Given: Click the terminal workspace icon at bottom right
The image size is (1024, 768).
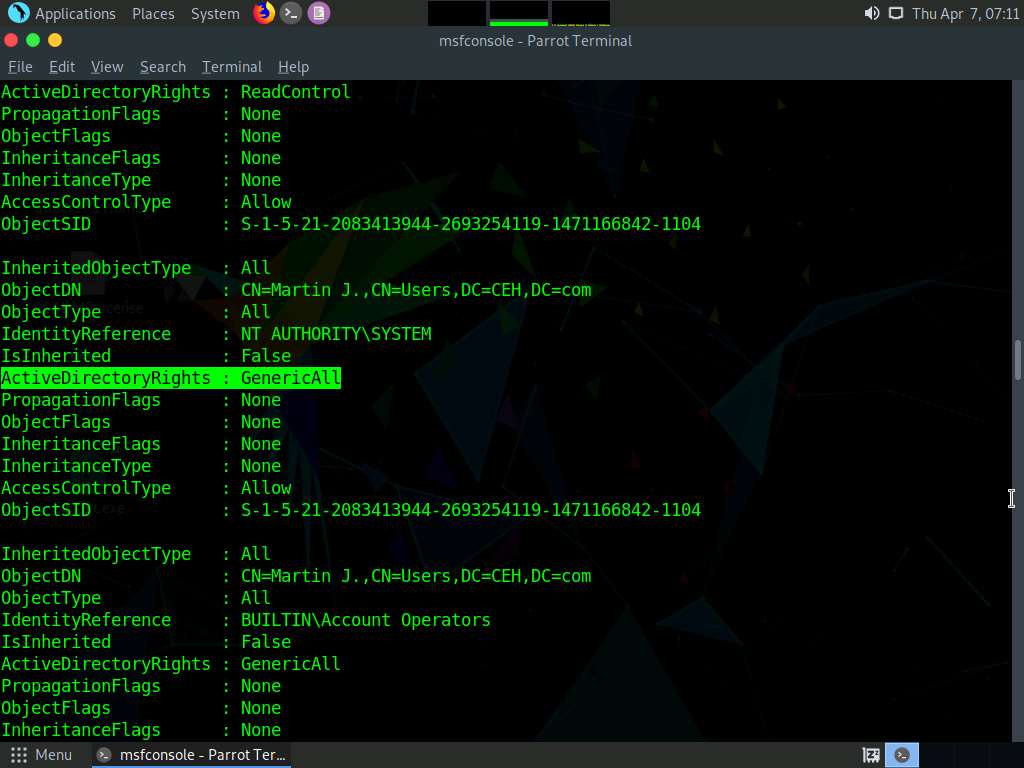Looking at the screenshot, I should pos(903,755).
